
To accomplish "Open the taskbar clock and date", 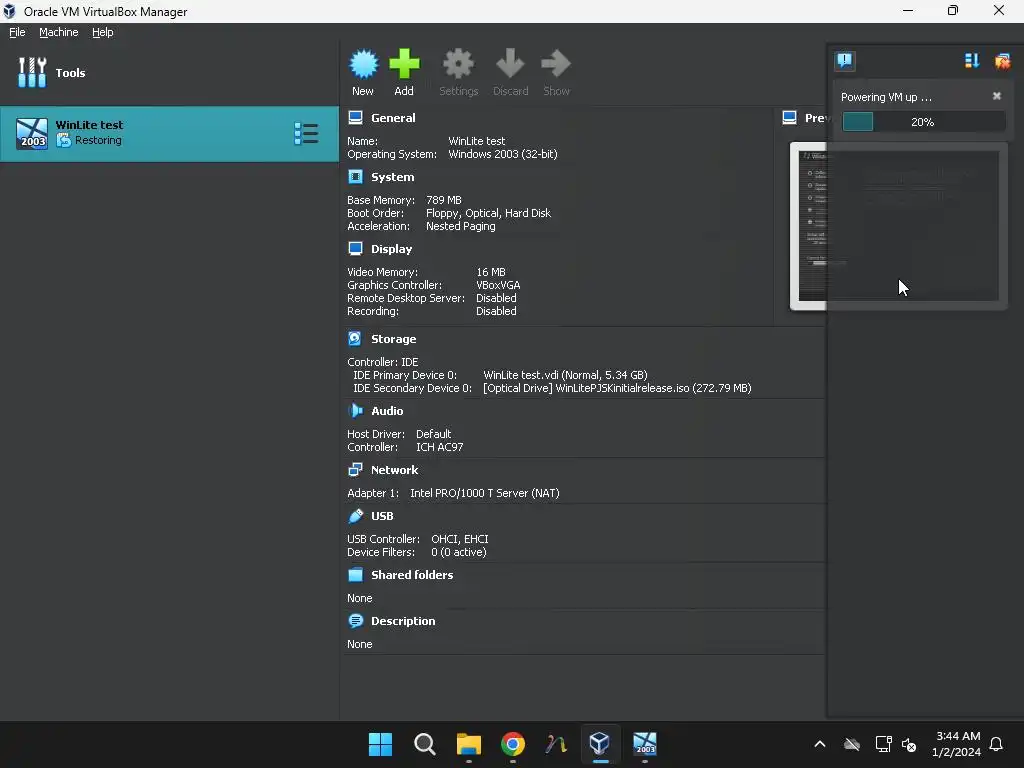I will (956, 744).
